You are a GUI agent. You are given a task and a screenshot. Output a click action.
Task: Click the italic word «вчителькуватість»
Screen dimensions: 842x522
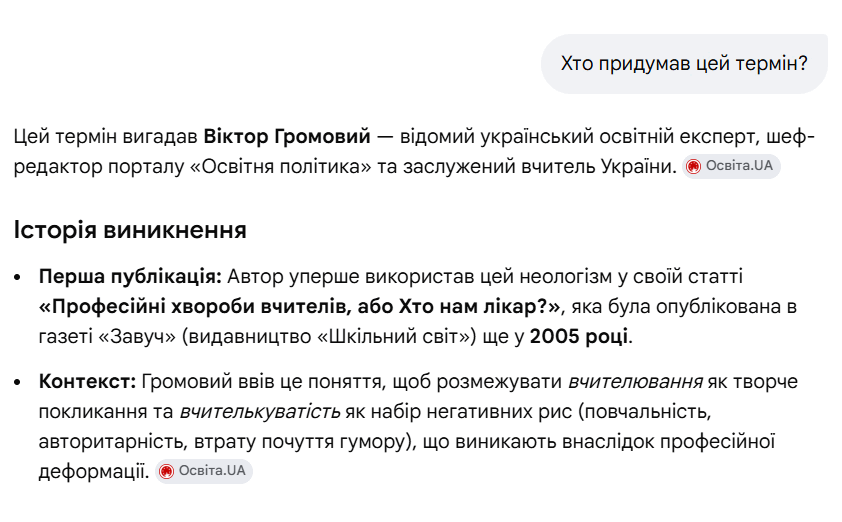[259, 412]
